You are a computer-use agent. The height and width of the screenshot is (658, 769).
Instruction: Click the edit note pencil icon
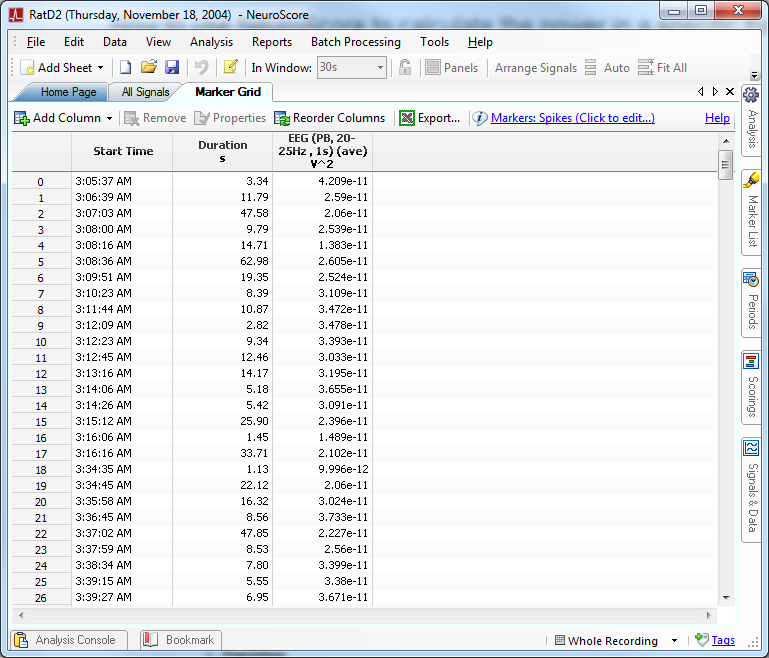[231, 67]
